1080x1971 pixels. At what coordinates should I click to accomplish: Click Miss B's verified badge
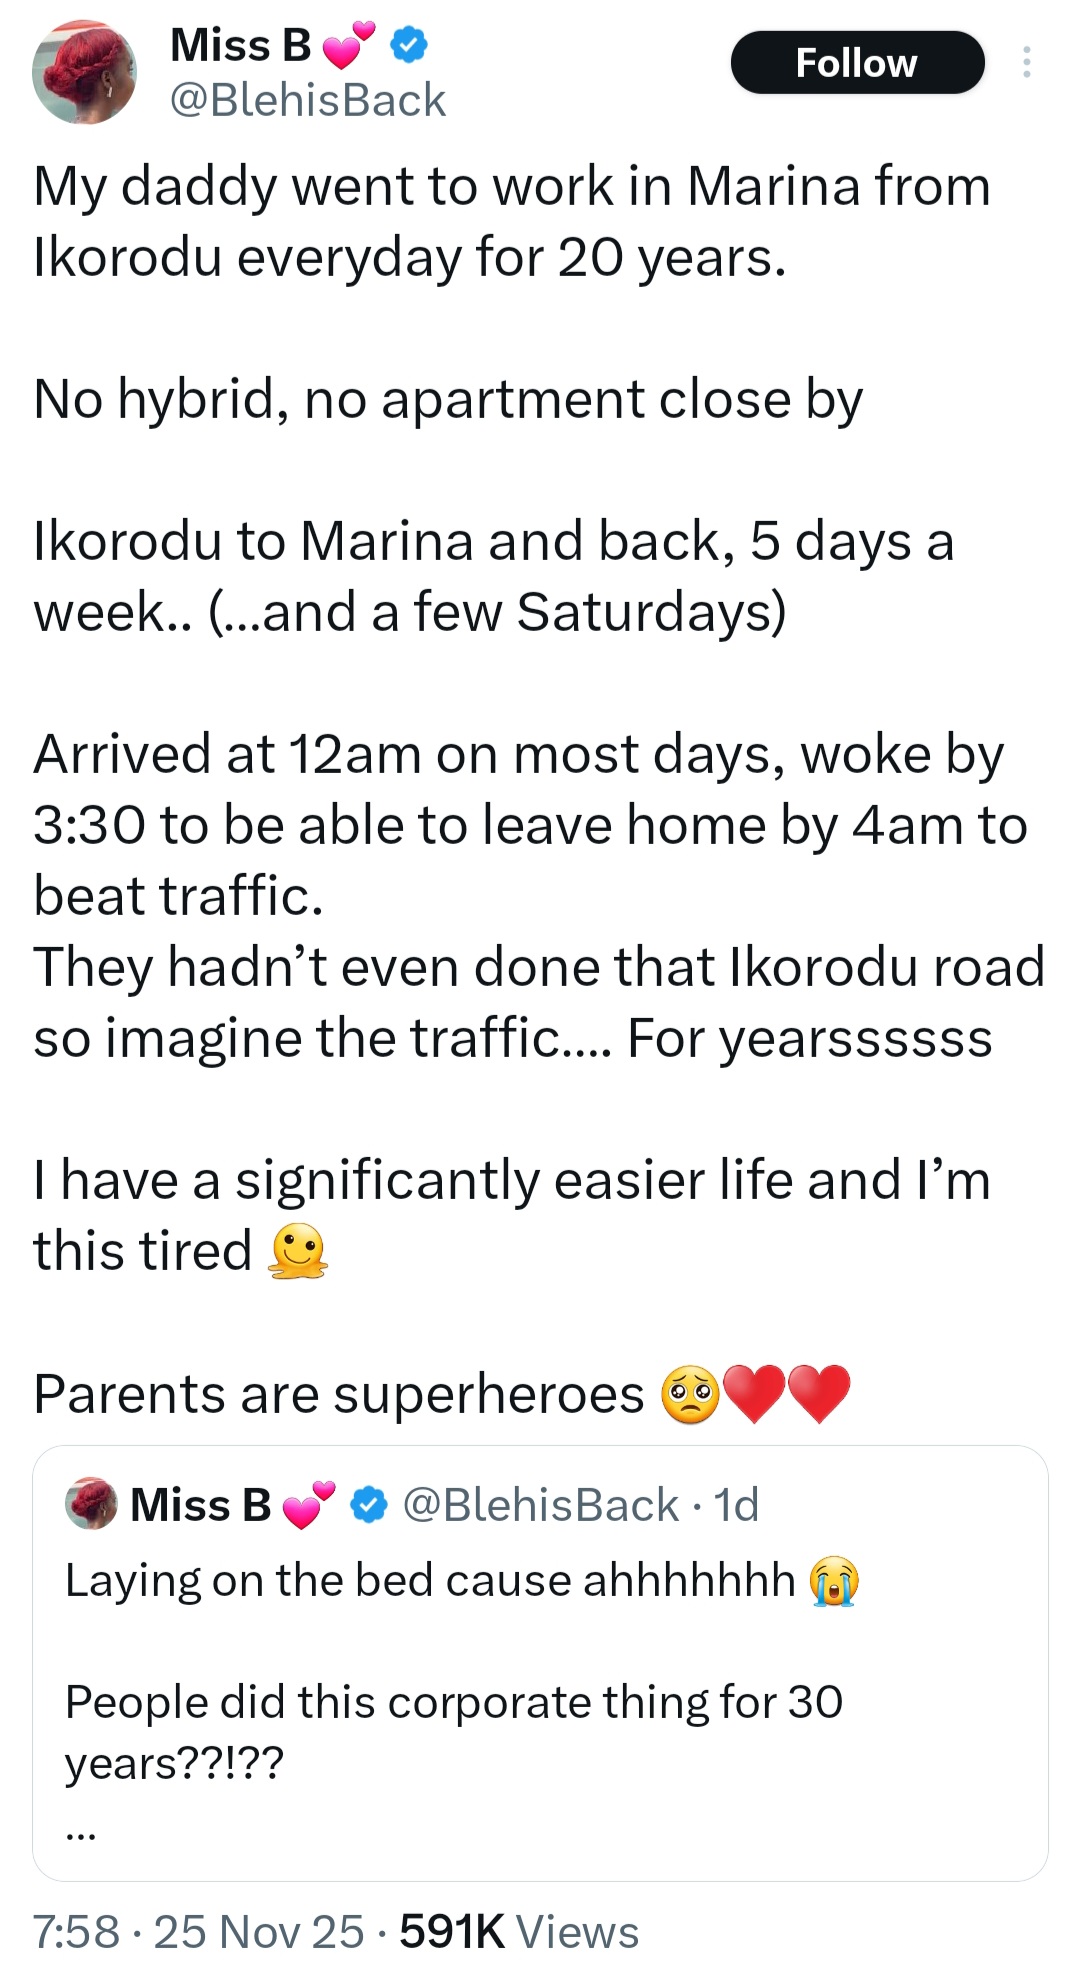406,43
